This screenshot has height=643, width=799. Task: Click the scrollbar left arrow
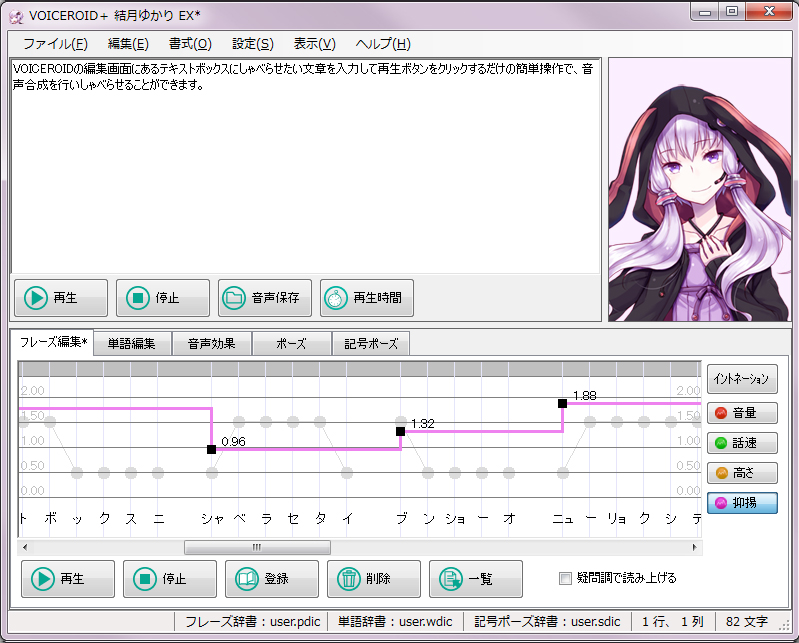[x=25, y=548]
